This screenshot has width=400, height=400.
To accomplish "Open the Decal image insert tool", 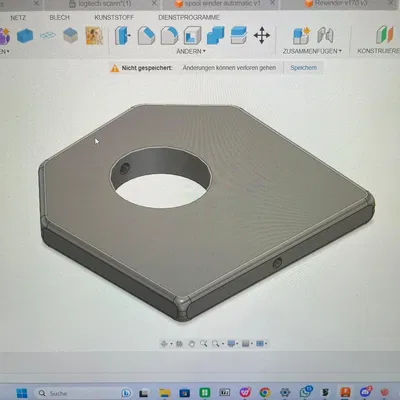I will [94, 36].
